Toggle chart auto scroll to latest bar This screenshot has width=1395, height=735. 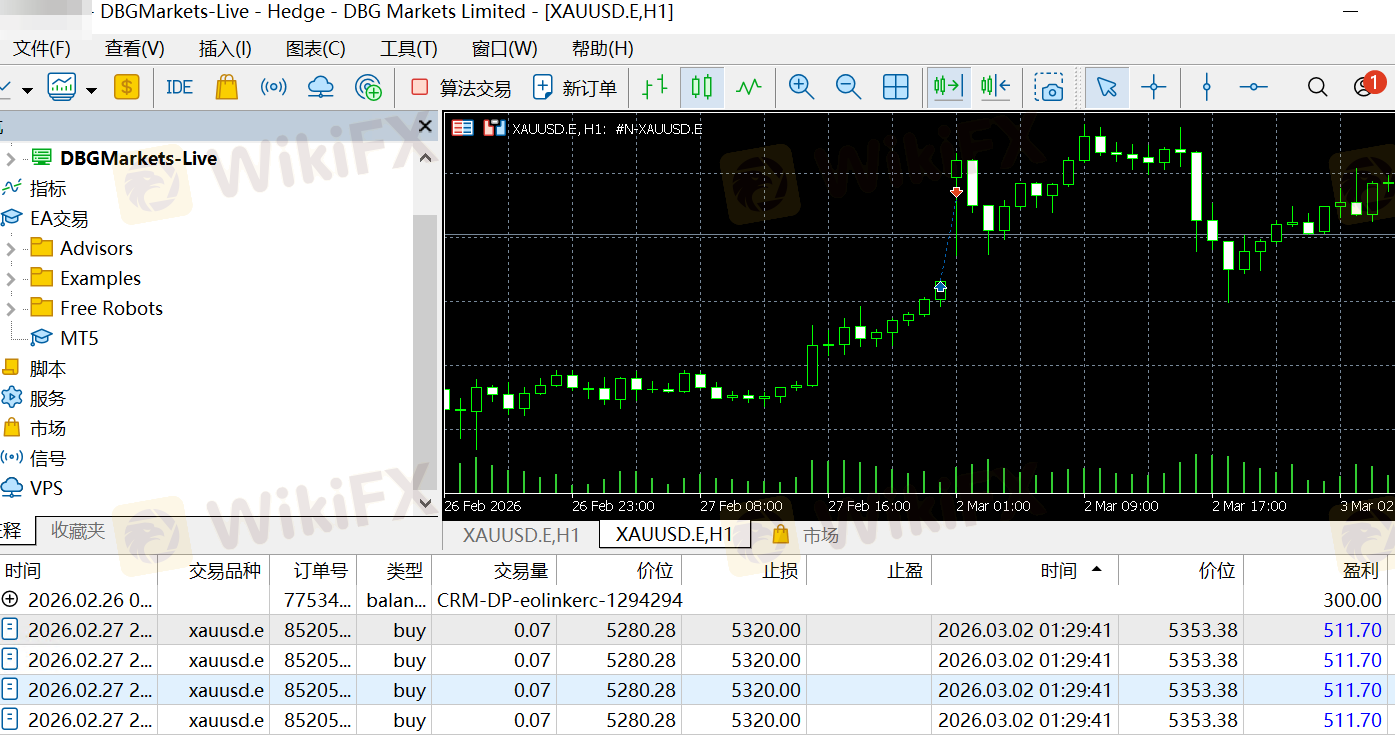click(947, 88)
